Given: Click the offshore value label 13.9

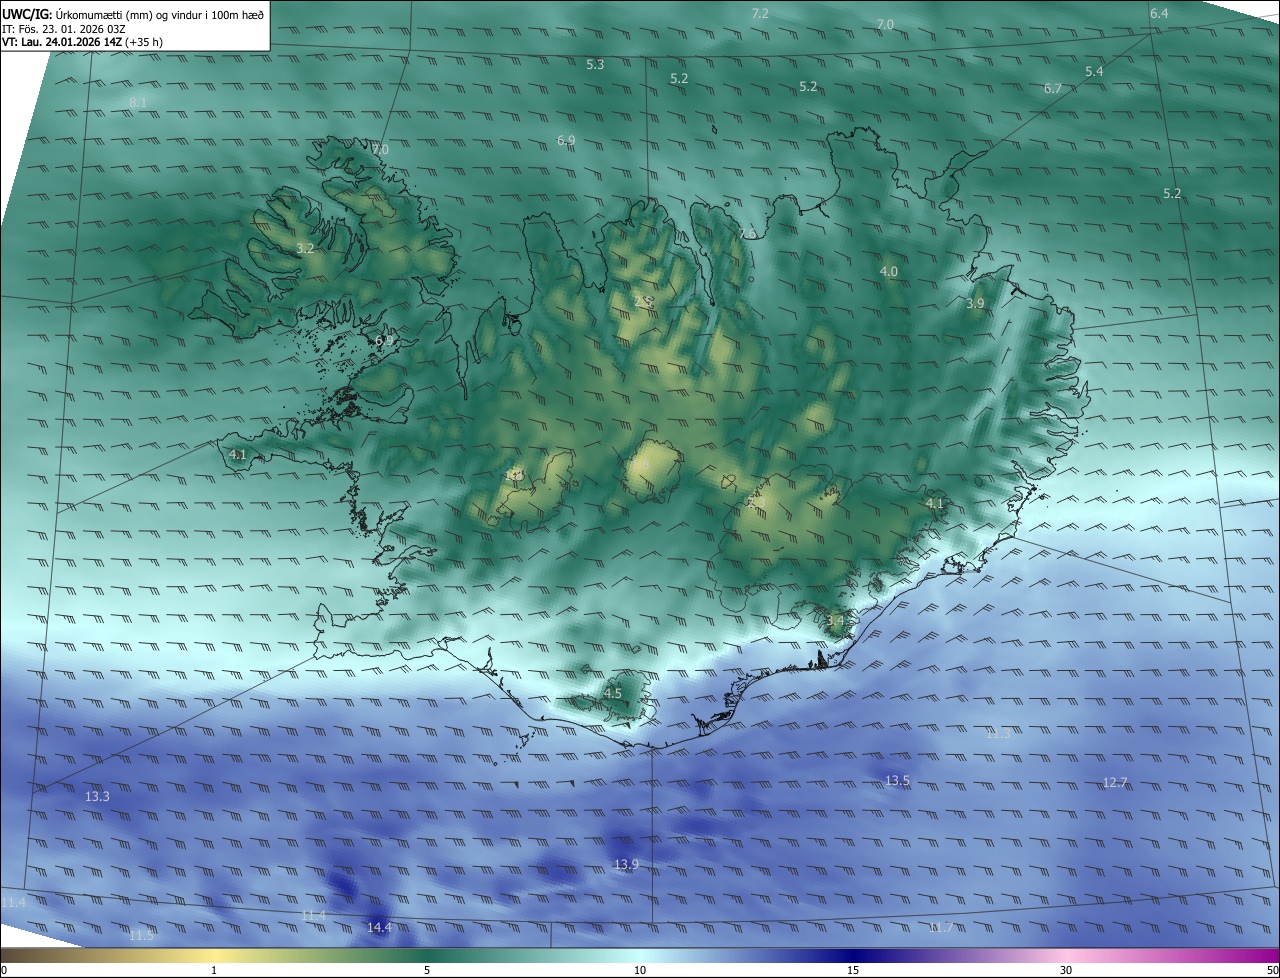Looking at the screenshot, I should click(626, 864).
